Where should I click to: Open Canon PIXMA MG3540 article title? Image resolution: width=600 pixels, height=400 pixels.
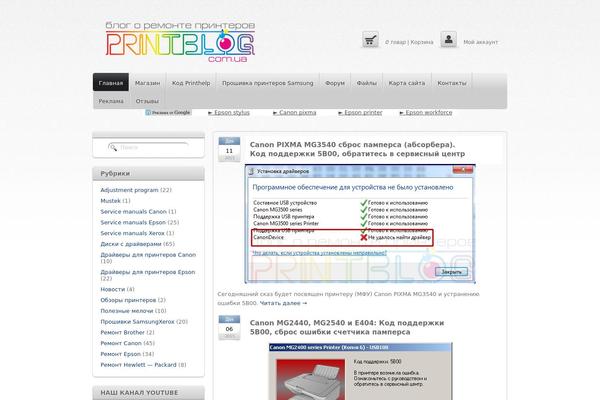357,149
